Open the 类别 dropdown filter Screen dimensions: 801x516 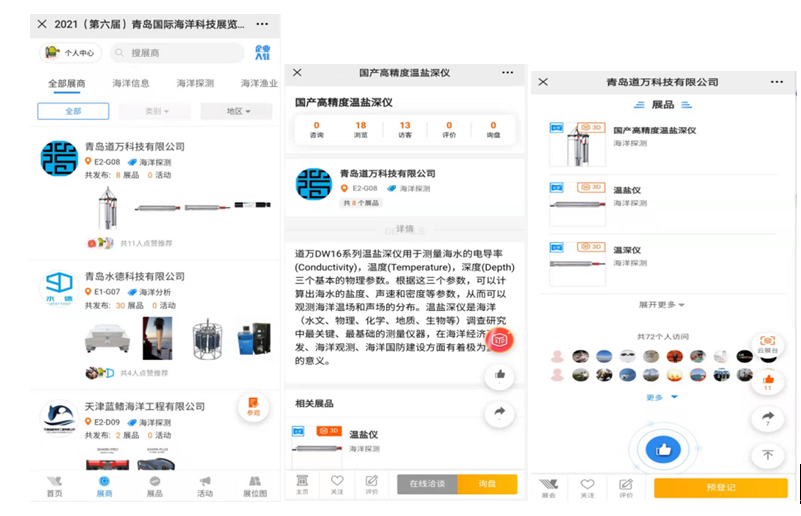[x=155, y=111]
